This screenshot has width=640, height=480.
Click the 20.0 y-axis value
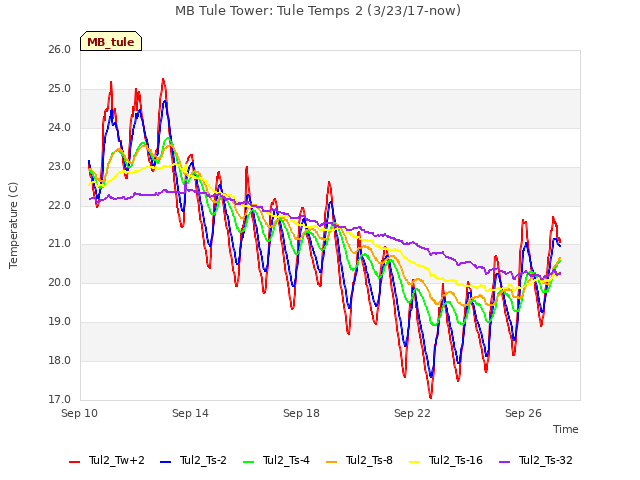(x=60, y=283)
